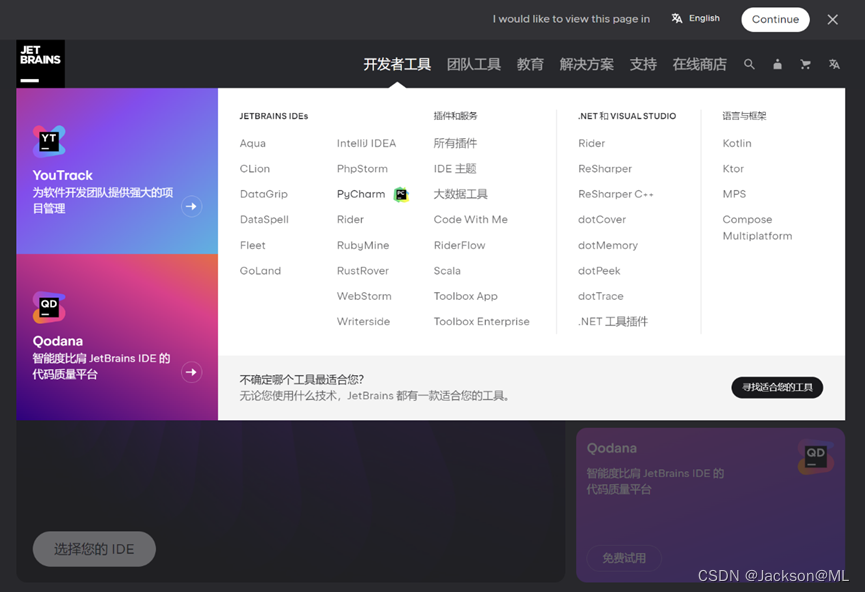Open the 团队工具 menu
This screenshot has height=592, width=865.
pos(473,63)
